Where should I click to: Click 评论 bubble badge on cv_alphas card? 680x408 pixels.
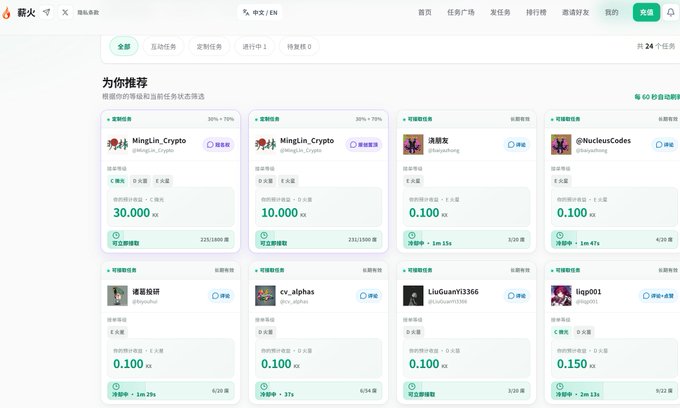tap(369, 296)
